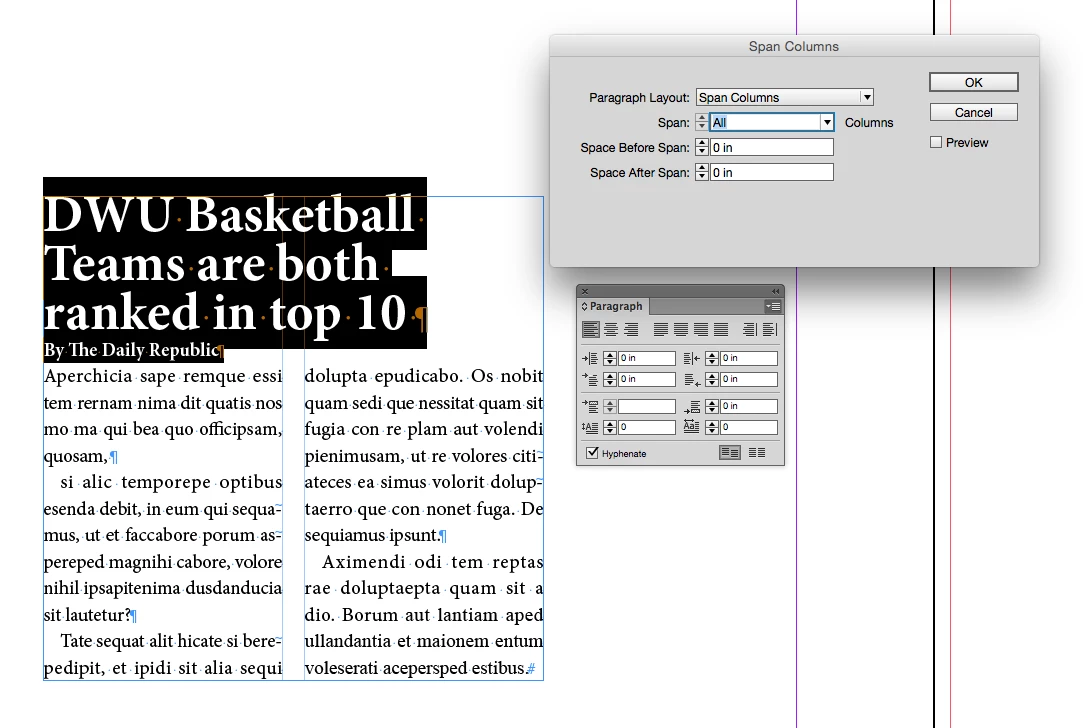Viewport: 1083px width, 728px height.
Task: Click the Drop Cap Characters value field
Action: point(749,428)
